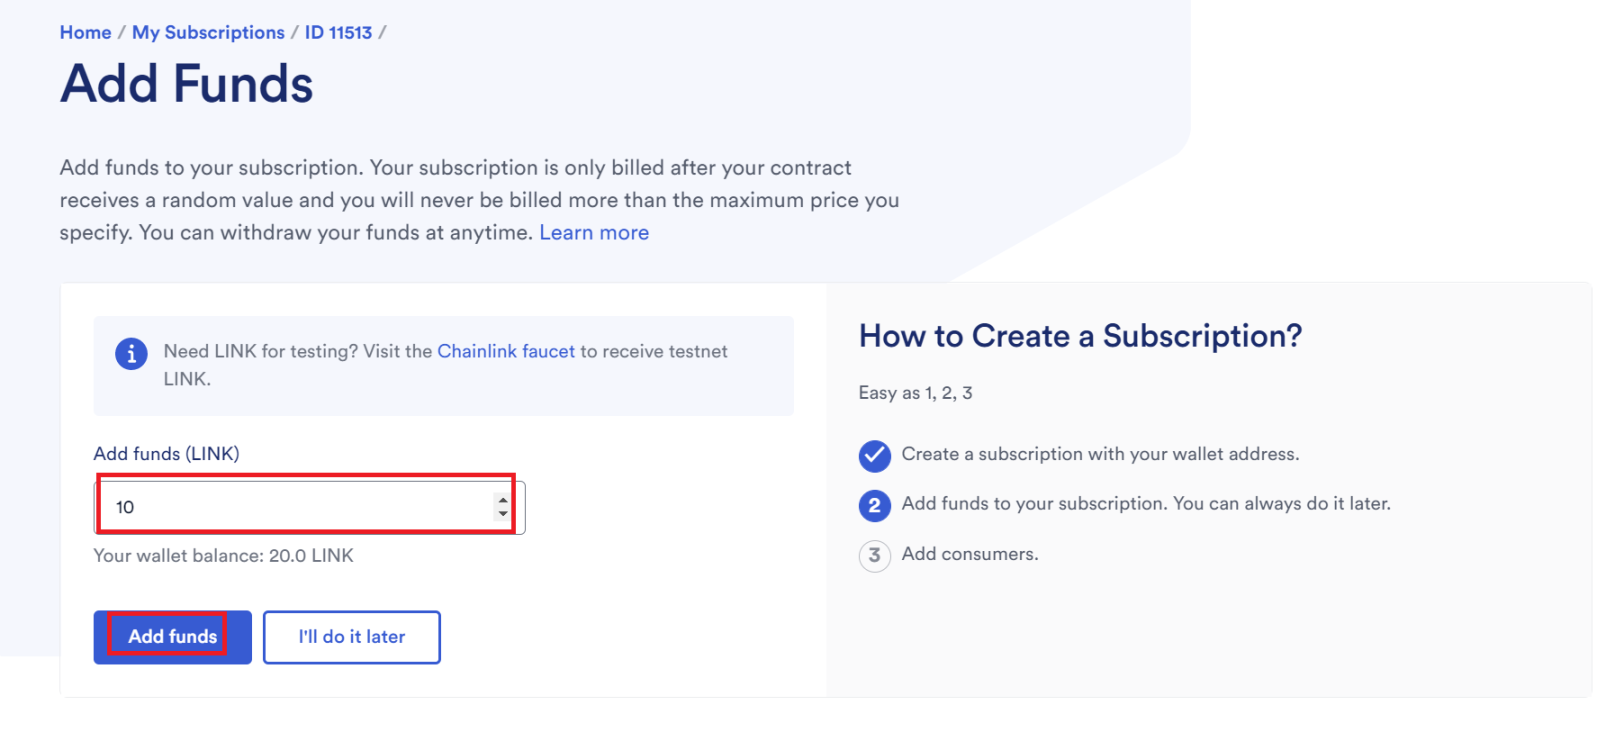Open My Subscriptions breadcrumb
The image size is (1624, 732).
208,33
